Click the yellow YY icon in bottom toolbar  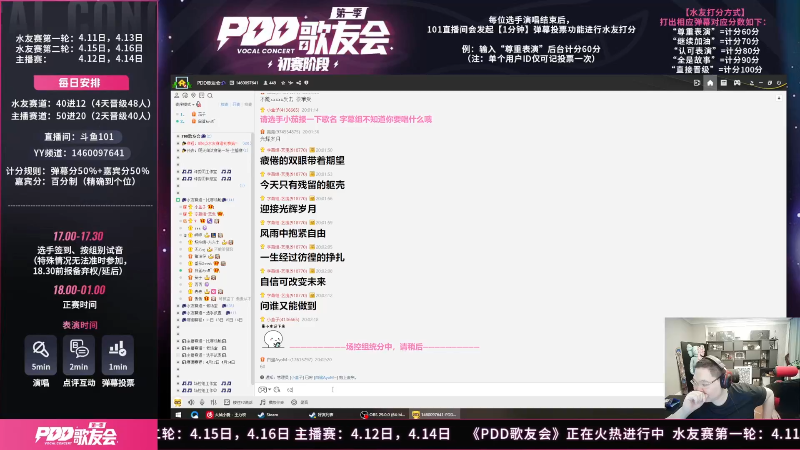[178, 402]
